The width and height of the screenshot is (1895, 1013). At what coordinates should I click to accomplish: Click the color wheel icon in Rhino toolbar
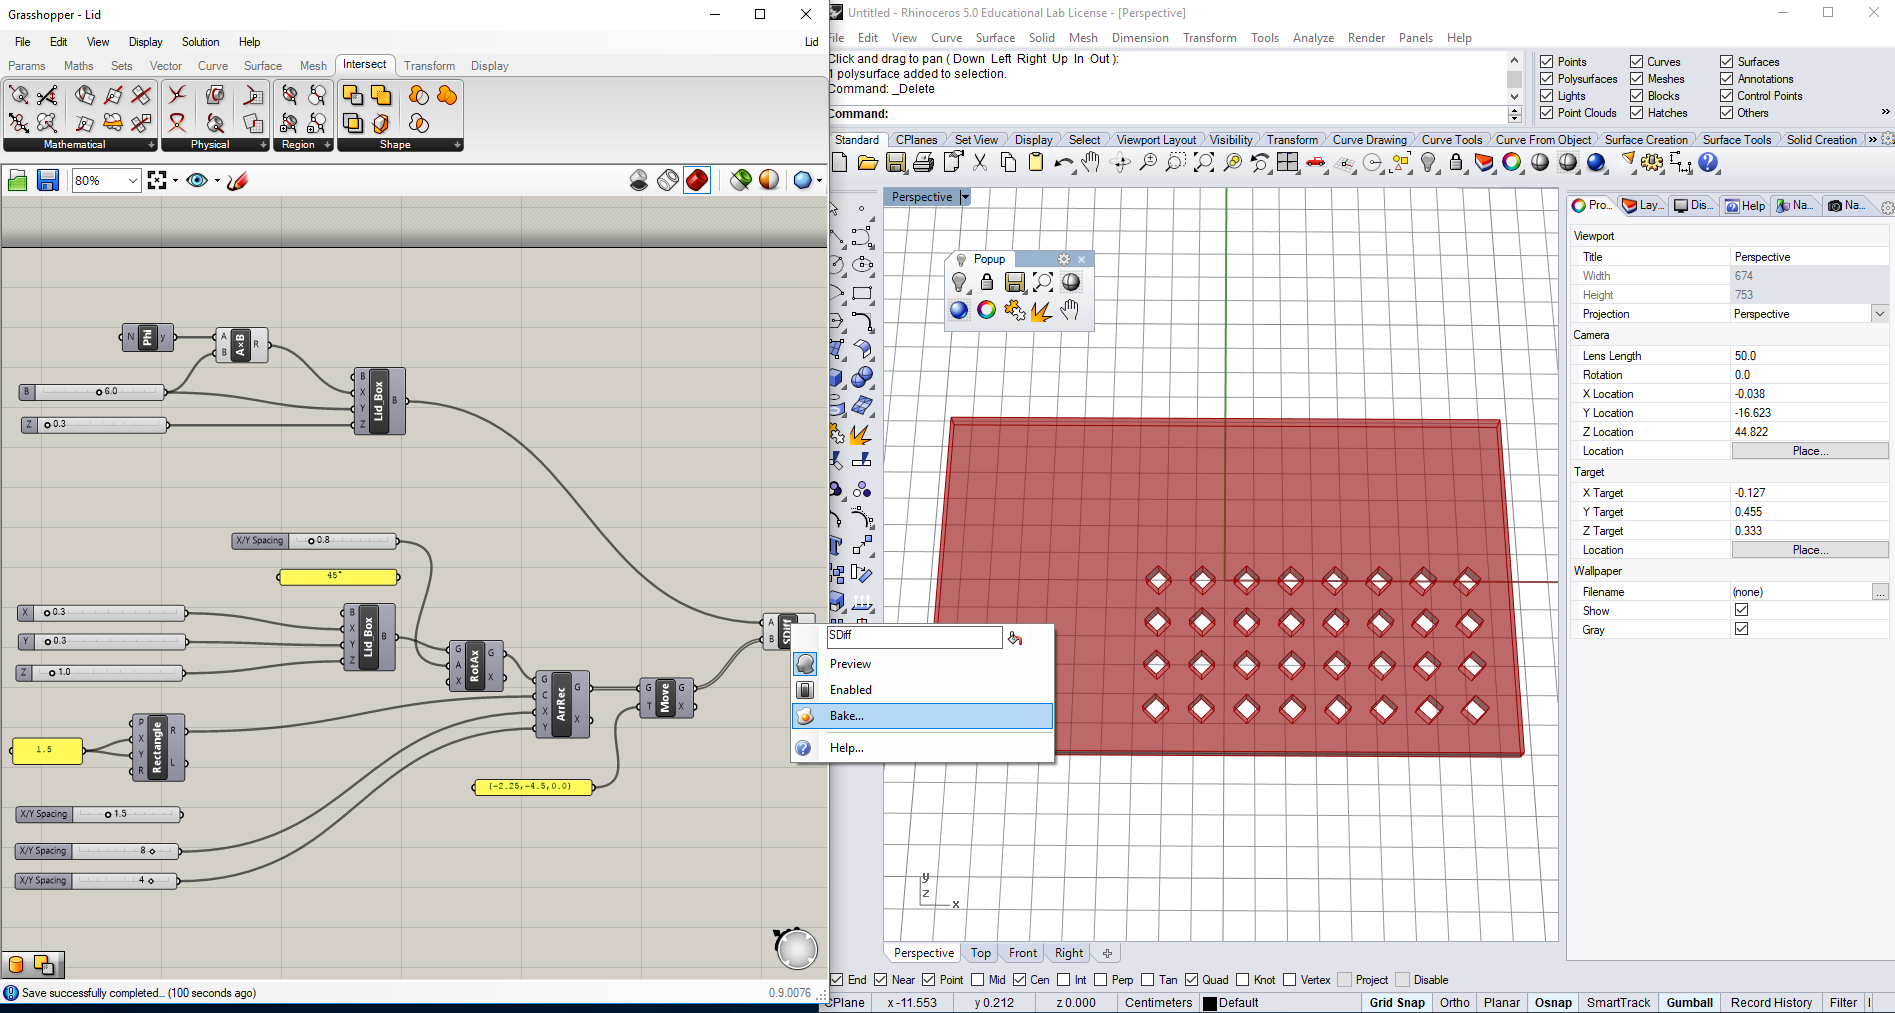(1512, 162)
